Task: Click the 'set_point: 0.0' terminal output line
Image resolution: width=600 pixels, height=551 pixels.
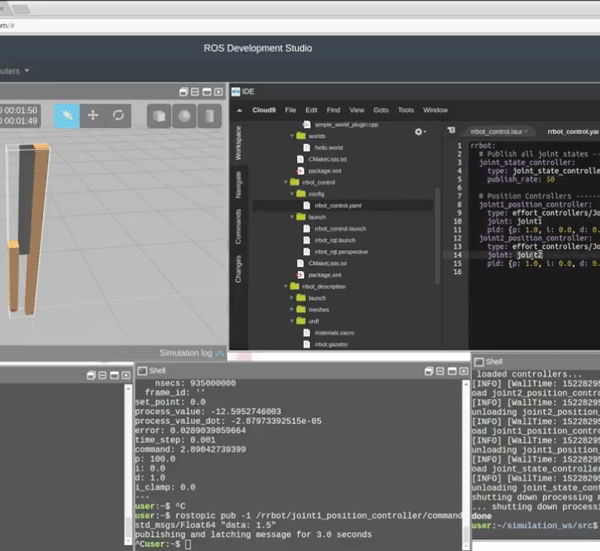Action: coord(170,402)
